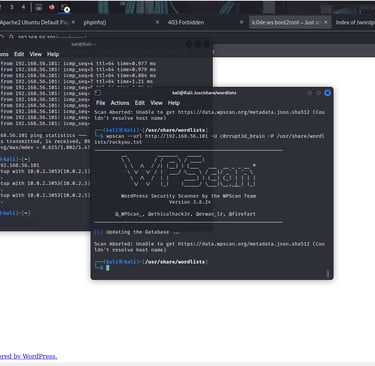The image size is (375, 366).
Task: Click the icmp_seq=4 ping reply line
Action: [x=78, y=63]
